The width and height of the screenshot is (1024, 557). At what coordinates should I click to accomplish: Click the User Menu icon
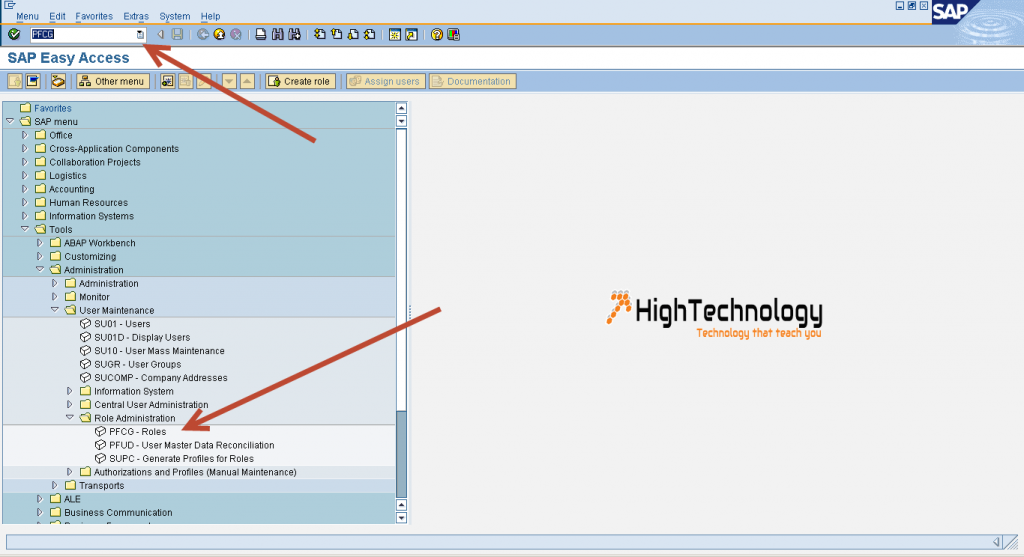tap(14, 81)
